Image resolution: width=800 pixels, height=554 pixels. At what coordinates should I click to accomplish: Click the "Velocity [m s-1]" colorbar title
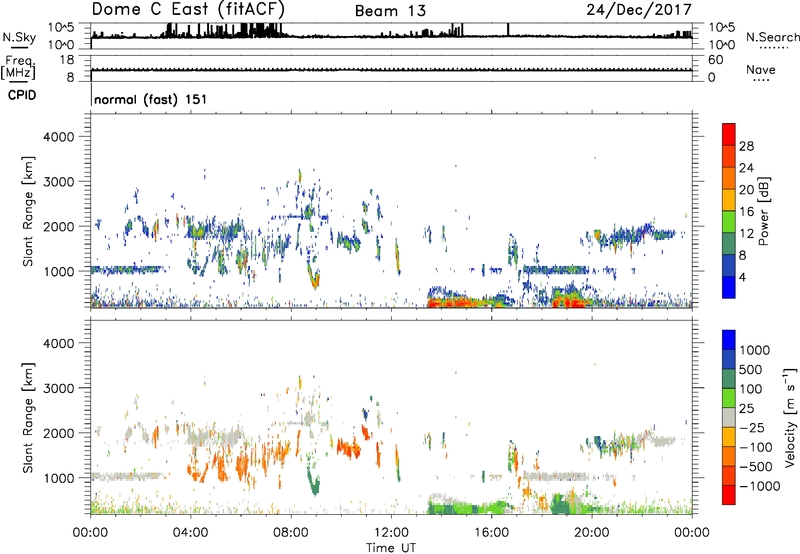(x=790, y=417)
